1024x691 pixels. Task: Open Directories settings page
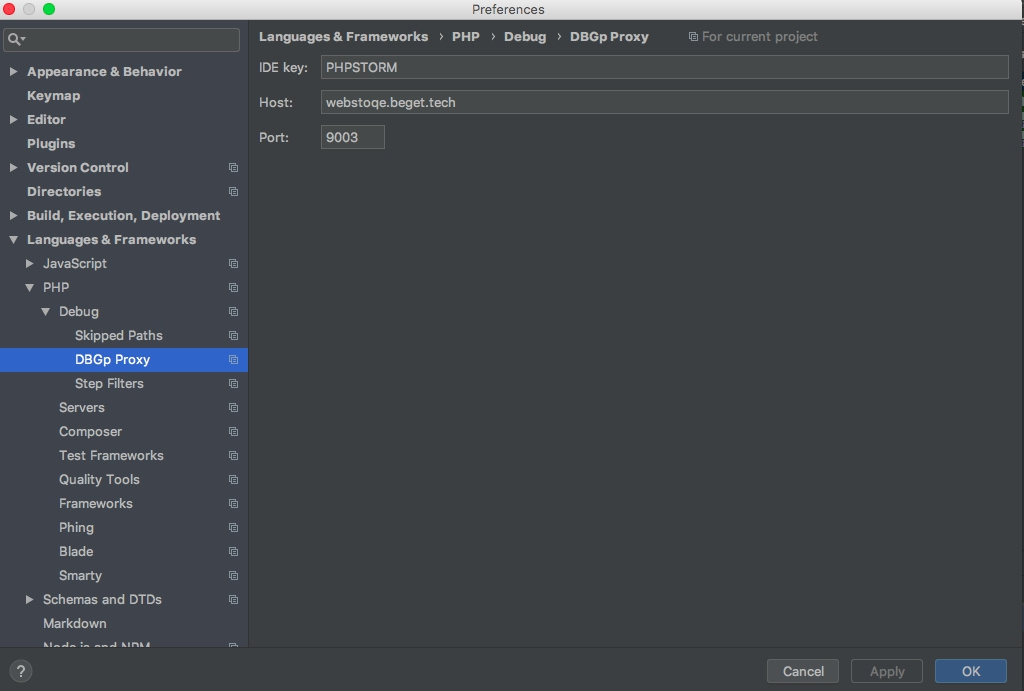coord(64,191)
